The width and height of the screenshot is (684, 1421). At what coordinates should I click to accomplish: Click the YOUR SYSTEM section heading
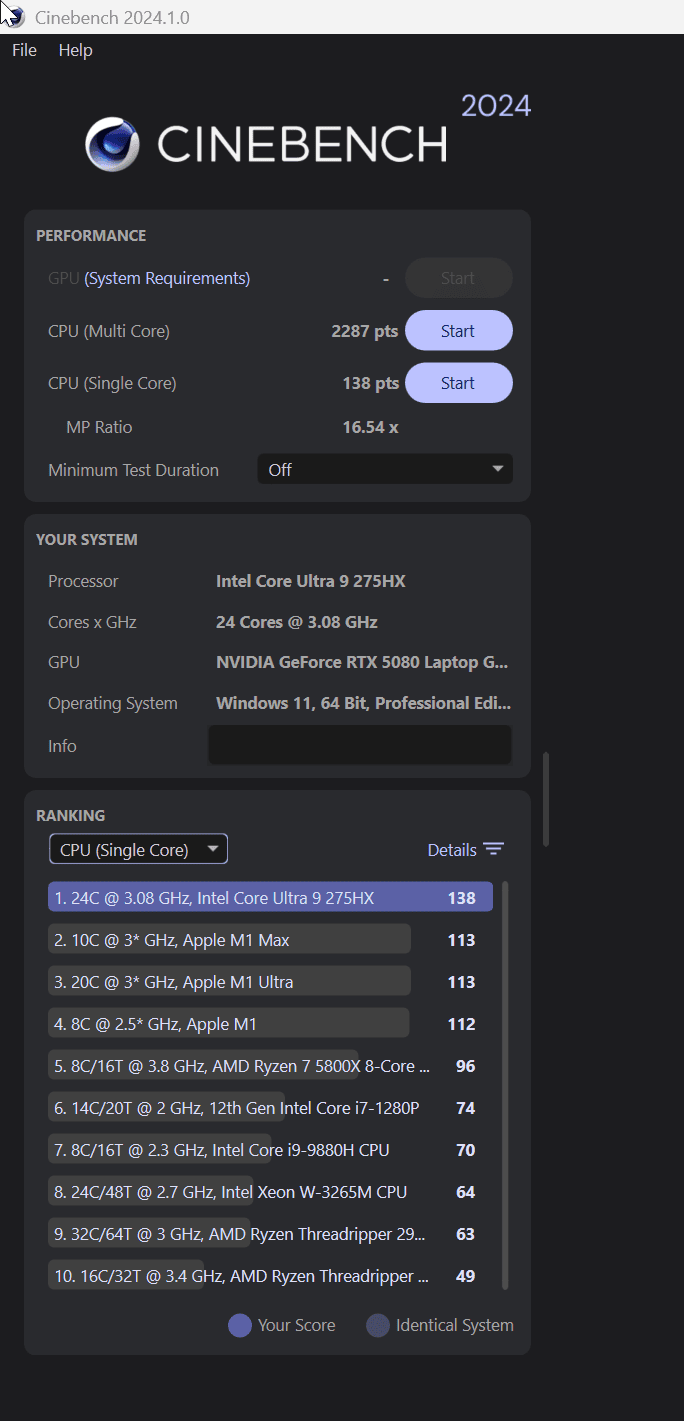(x=87, y=540)
